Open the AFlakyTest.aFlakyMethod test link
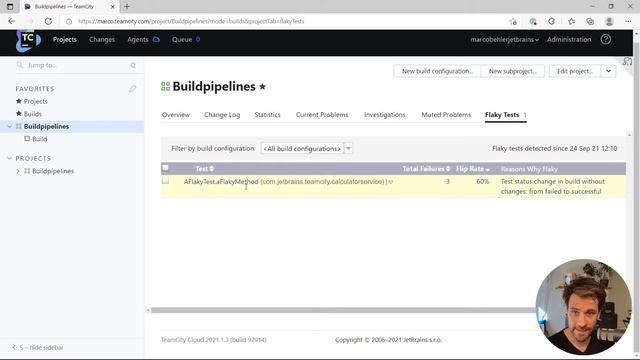This screenshot has width=640, height=360. (221, 182)
